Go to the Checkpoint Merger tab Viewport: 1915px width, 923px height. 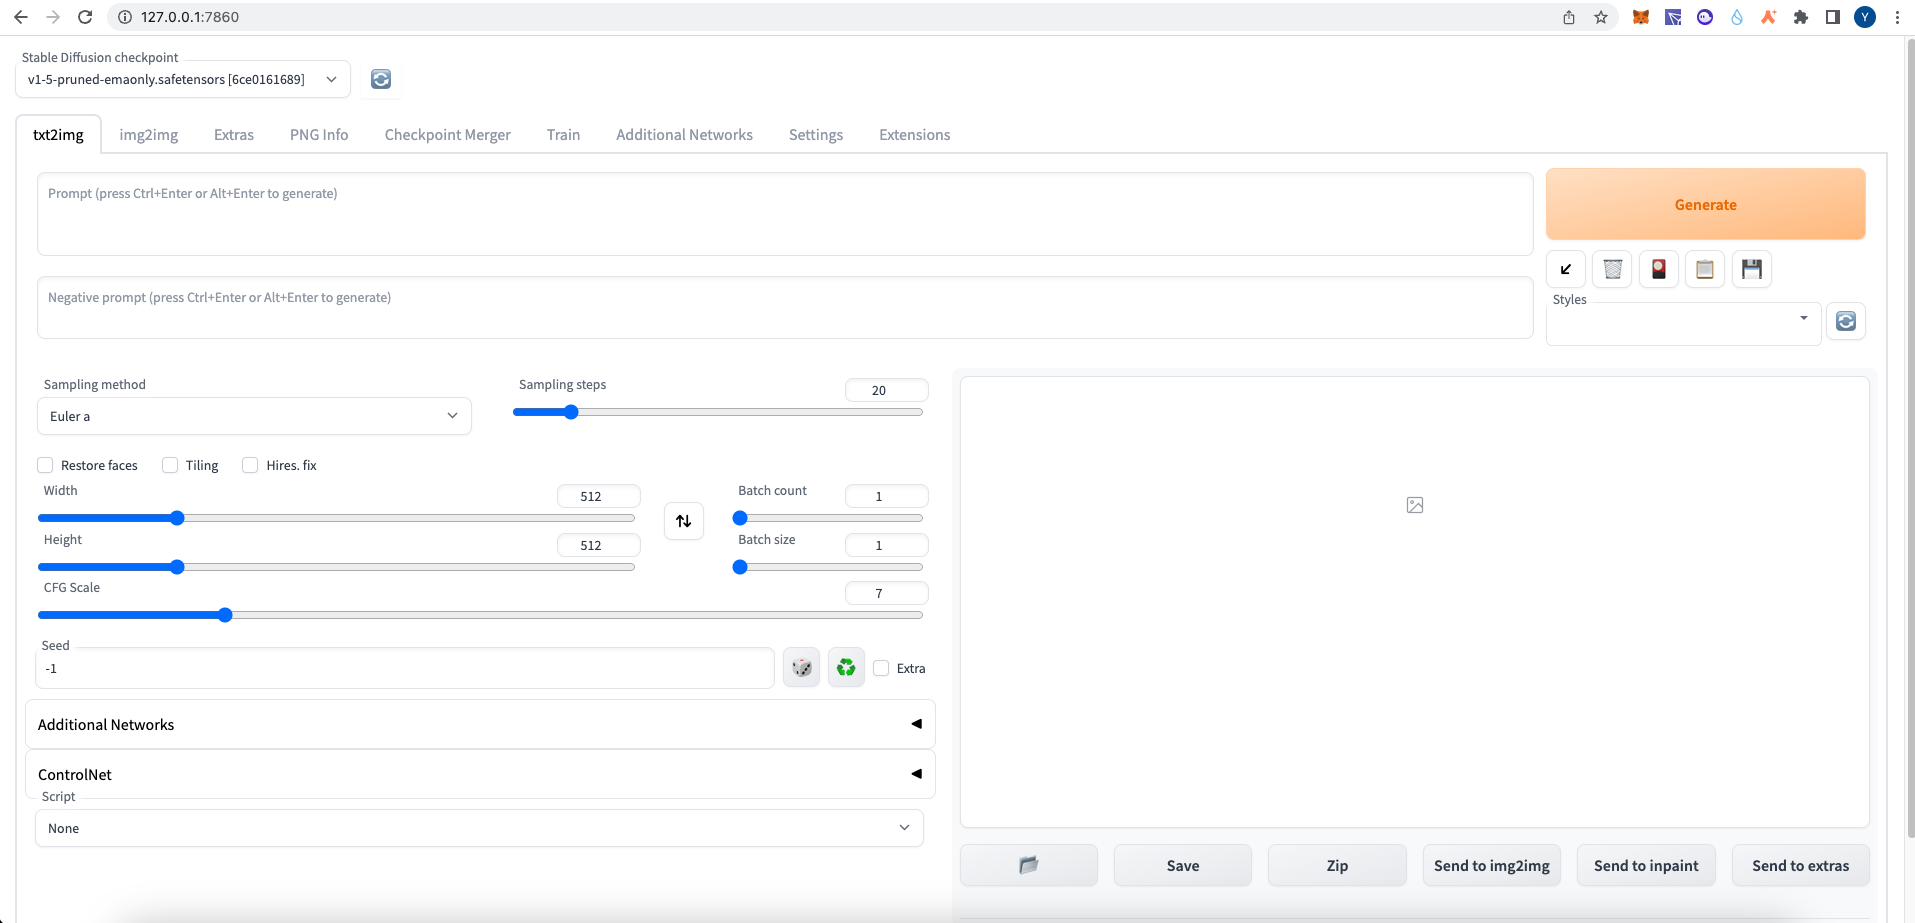448,135
